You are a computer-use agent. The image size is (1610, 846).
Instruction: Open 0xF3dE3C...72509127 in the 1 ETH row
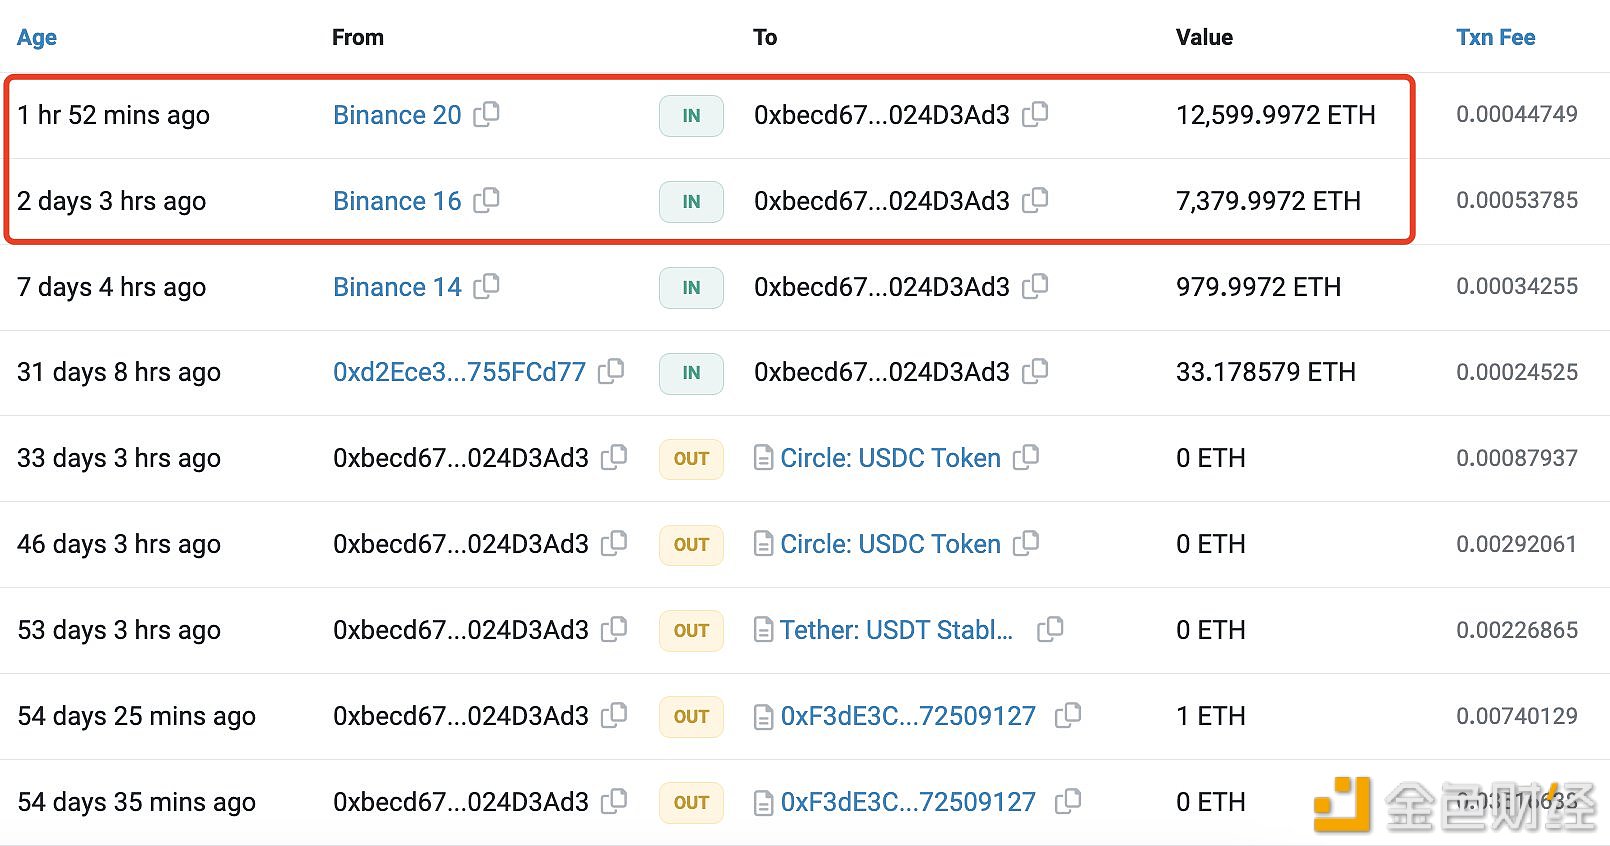coord(908,716)
